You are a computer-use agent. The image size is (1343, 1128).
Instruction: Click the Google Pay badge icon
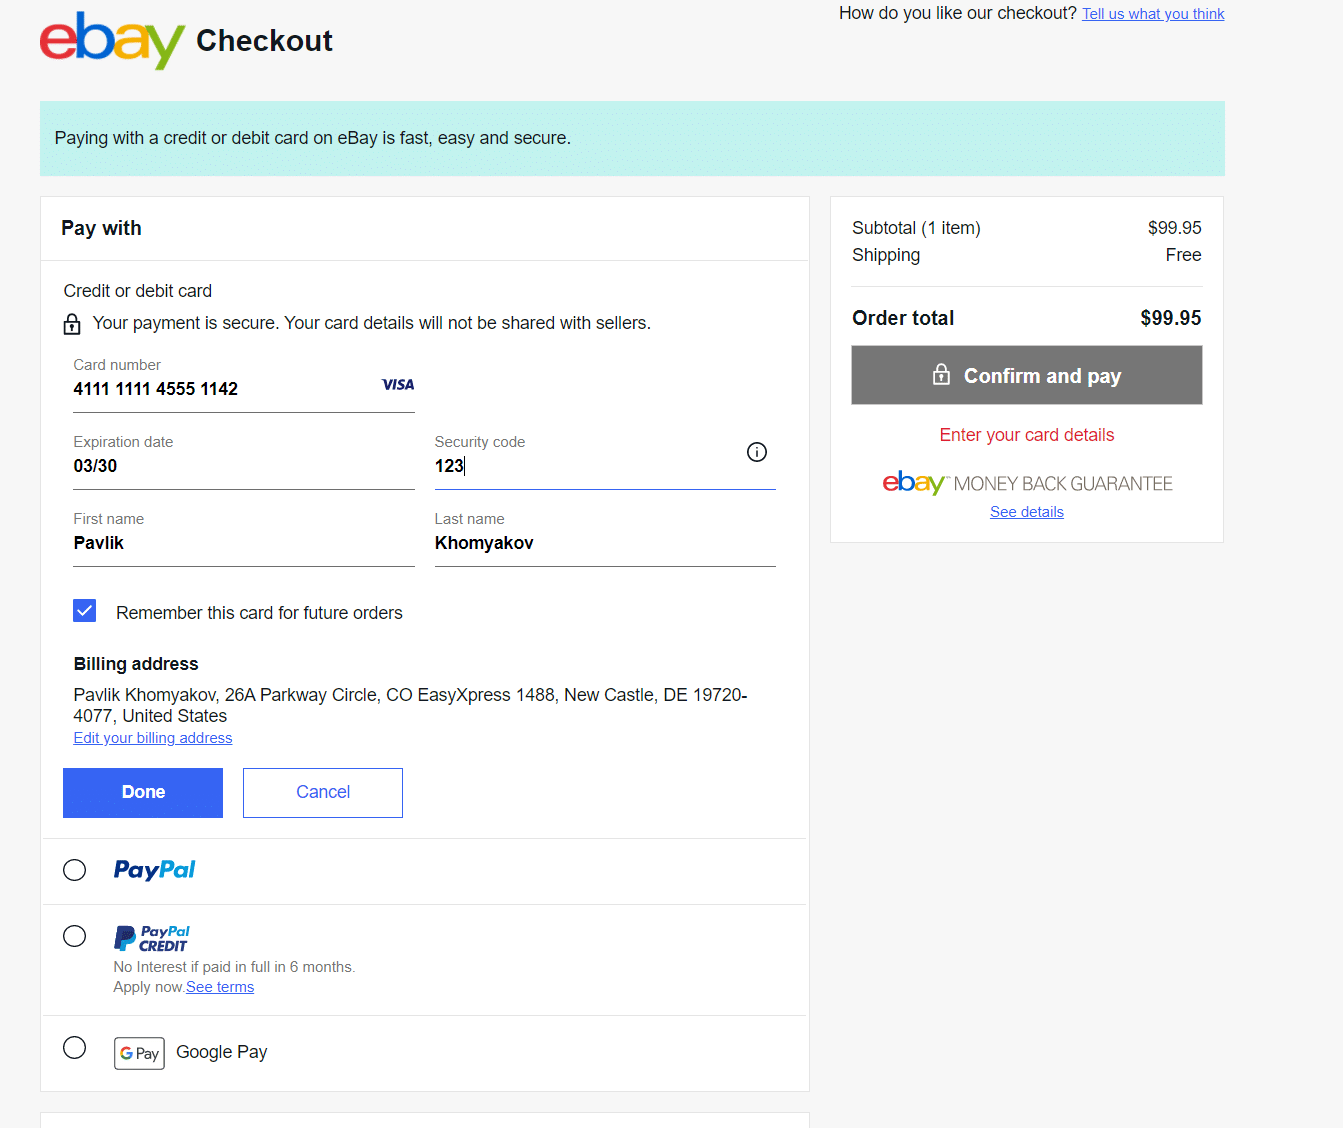tap(139, 1053)
